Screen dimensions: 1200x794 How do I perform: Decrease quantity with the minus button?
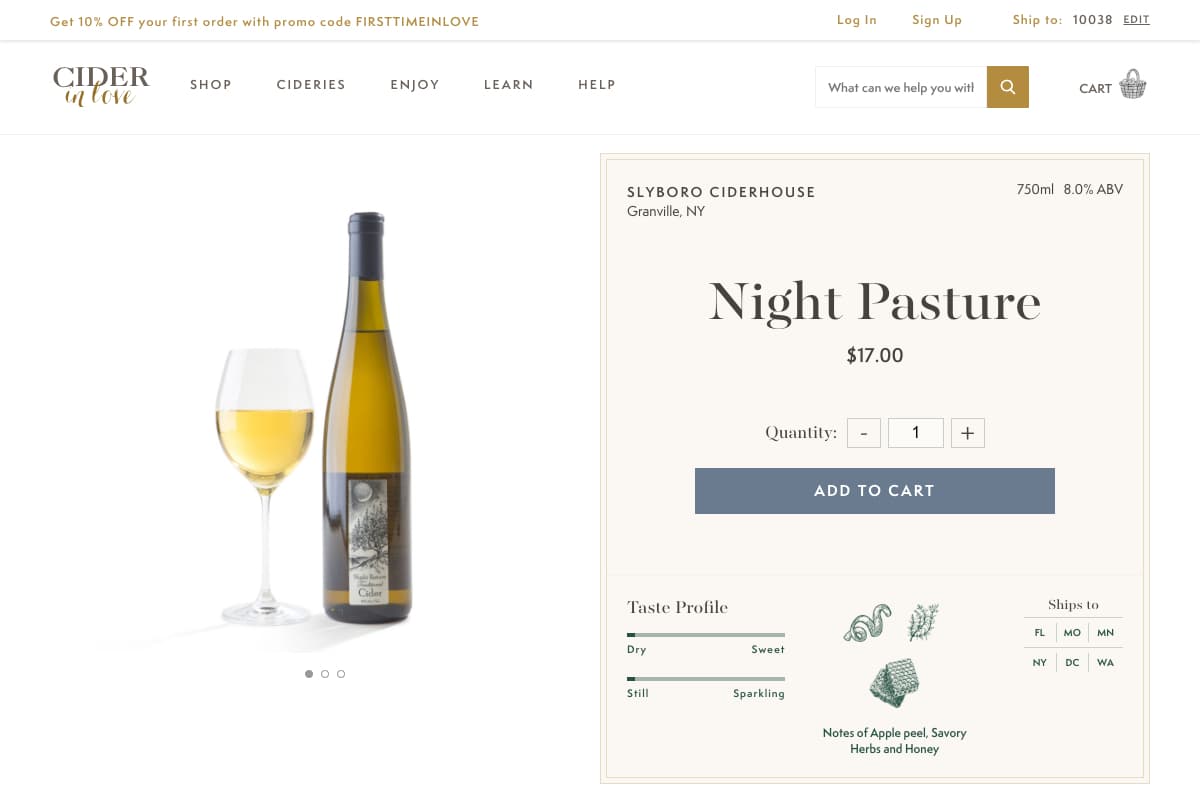click(864, 433)
